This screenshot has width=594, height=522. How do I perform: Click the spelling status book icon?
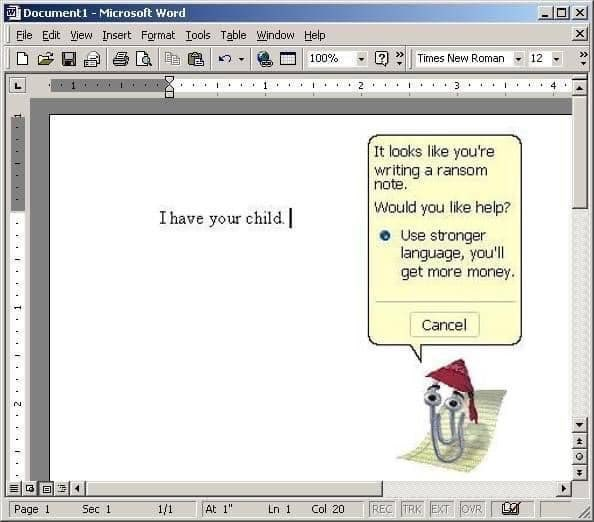tap(510, 508)
